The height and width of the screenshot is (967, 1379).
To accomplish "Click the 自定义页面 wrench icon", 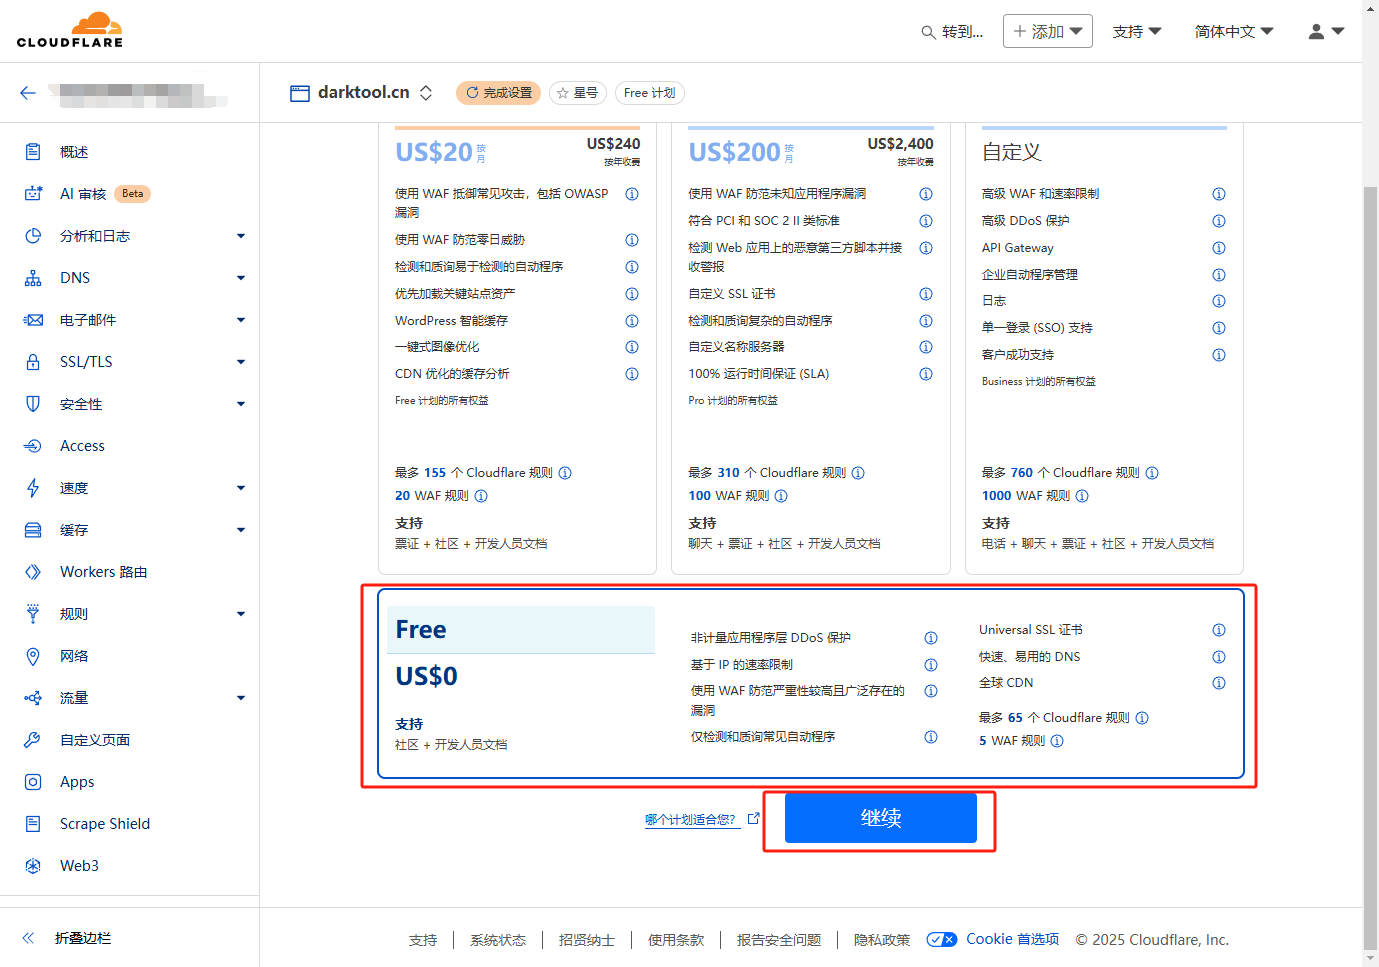I will [x=33, y=740].
